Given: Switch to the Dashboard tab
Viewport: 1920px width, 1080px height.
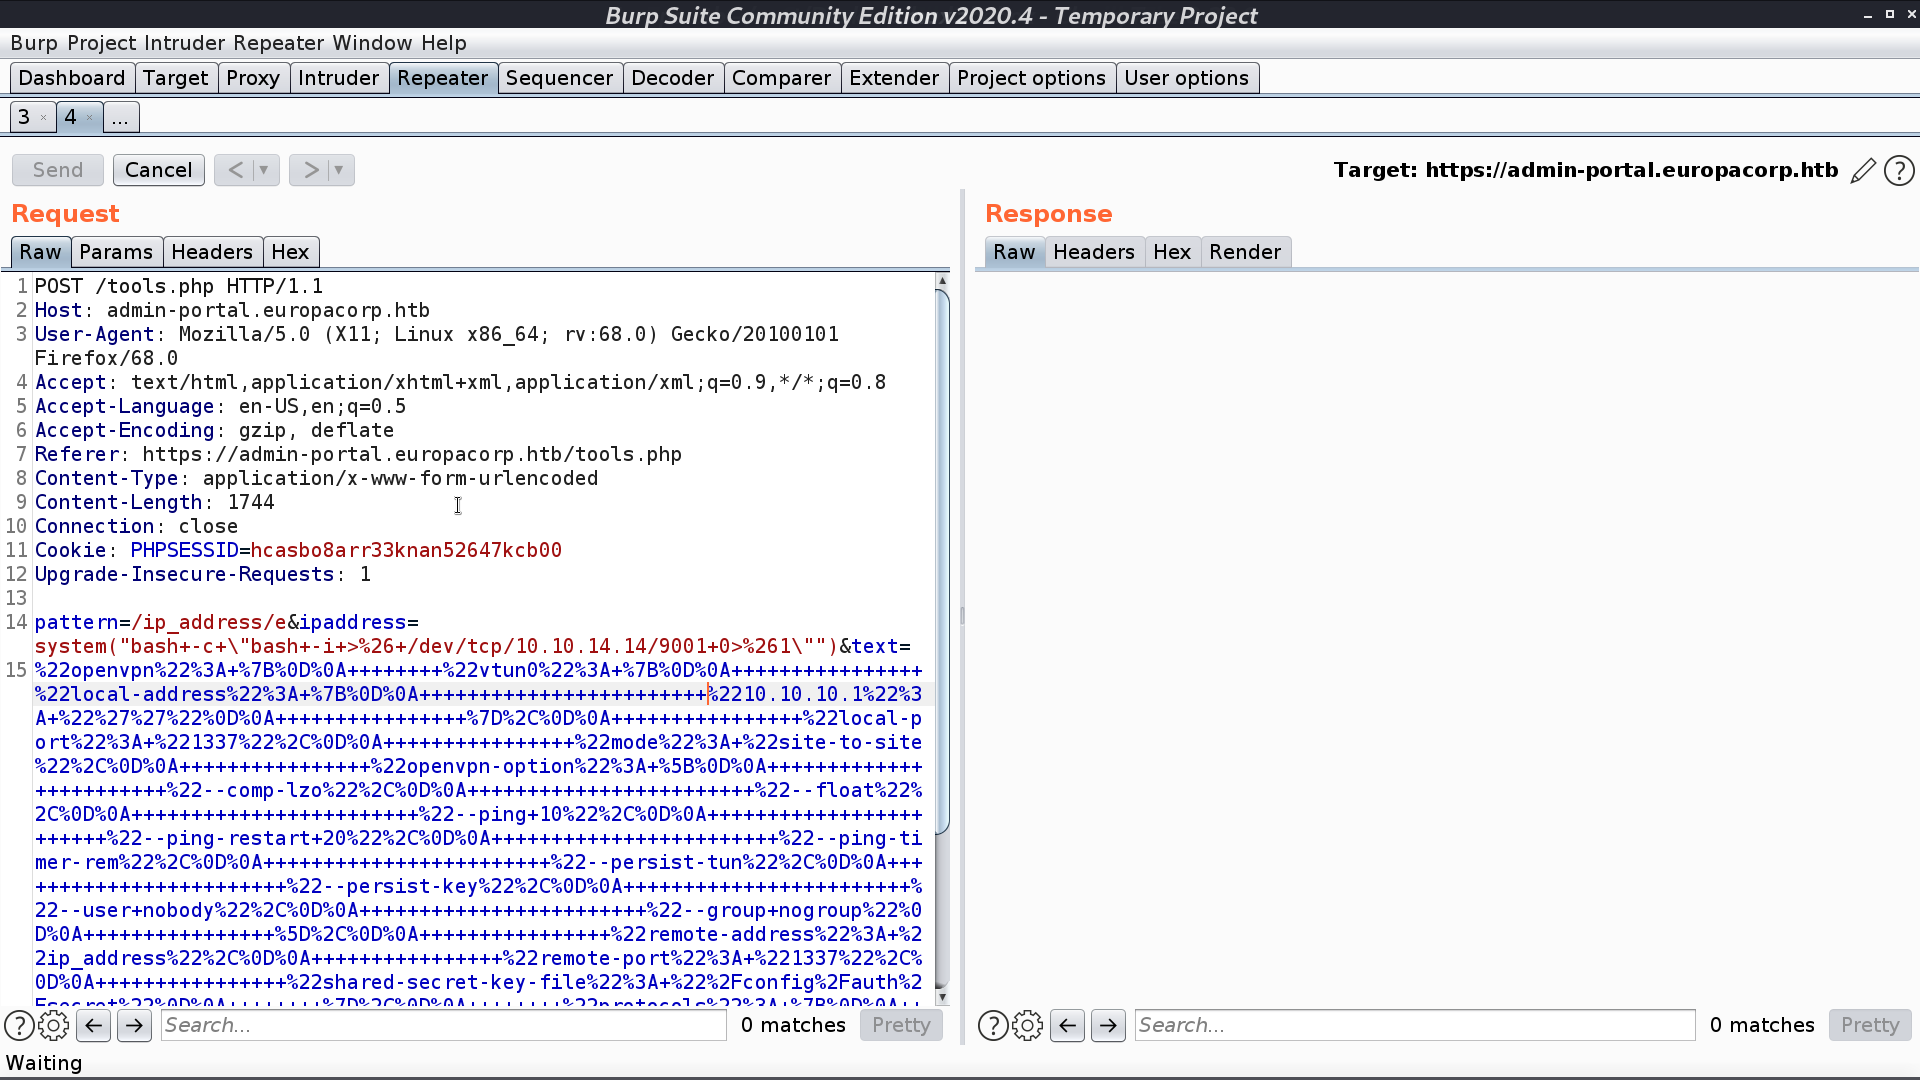Looking at the screenshot, I should [72, 78].
